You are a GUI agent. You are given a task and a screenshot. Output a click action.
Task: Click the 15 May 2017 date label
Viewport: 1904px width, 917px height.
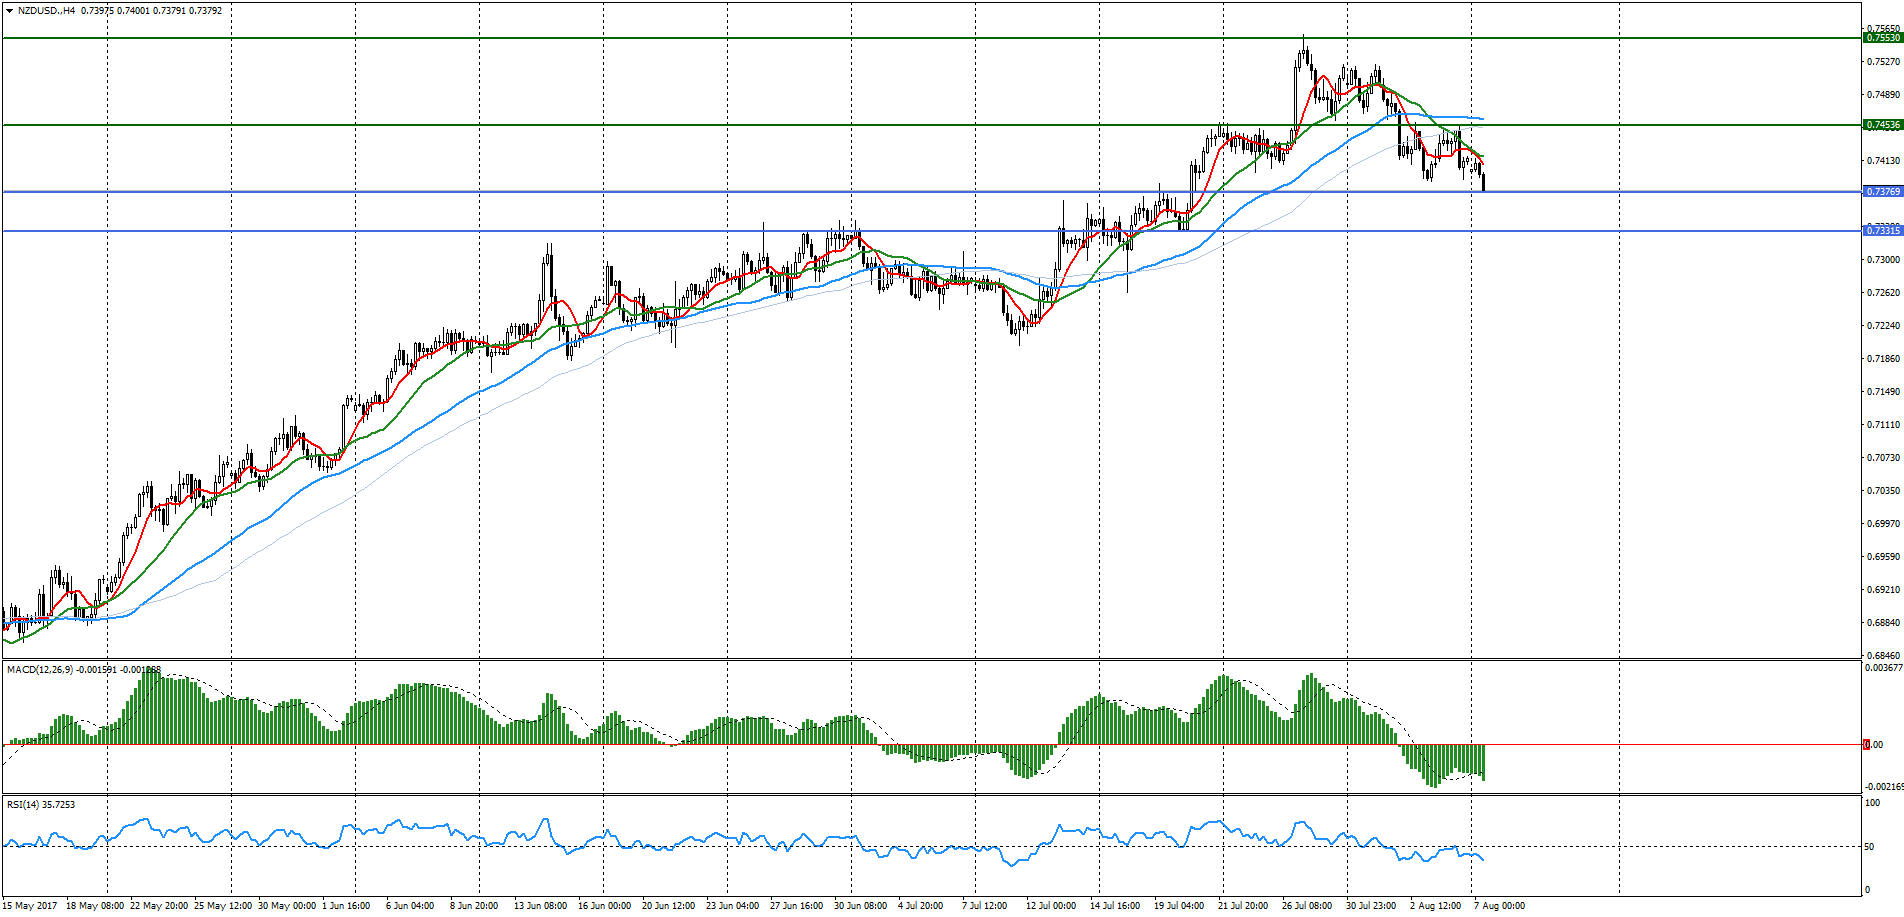click(30, 906)
